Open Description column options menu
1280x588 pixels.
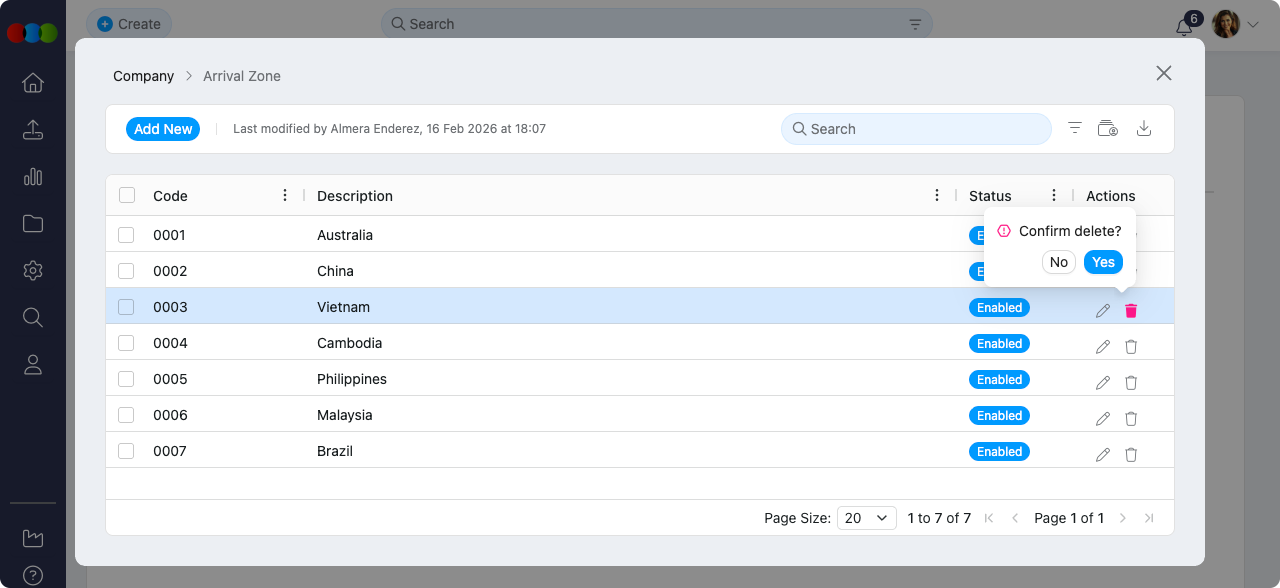[937, 195]
